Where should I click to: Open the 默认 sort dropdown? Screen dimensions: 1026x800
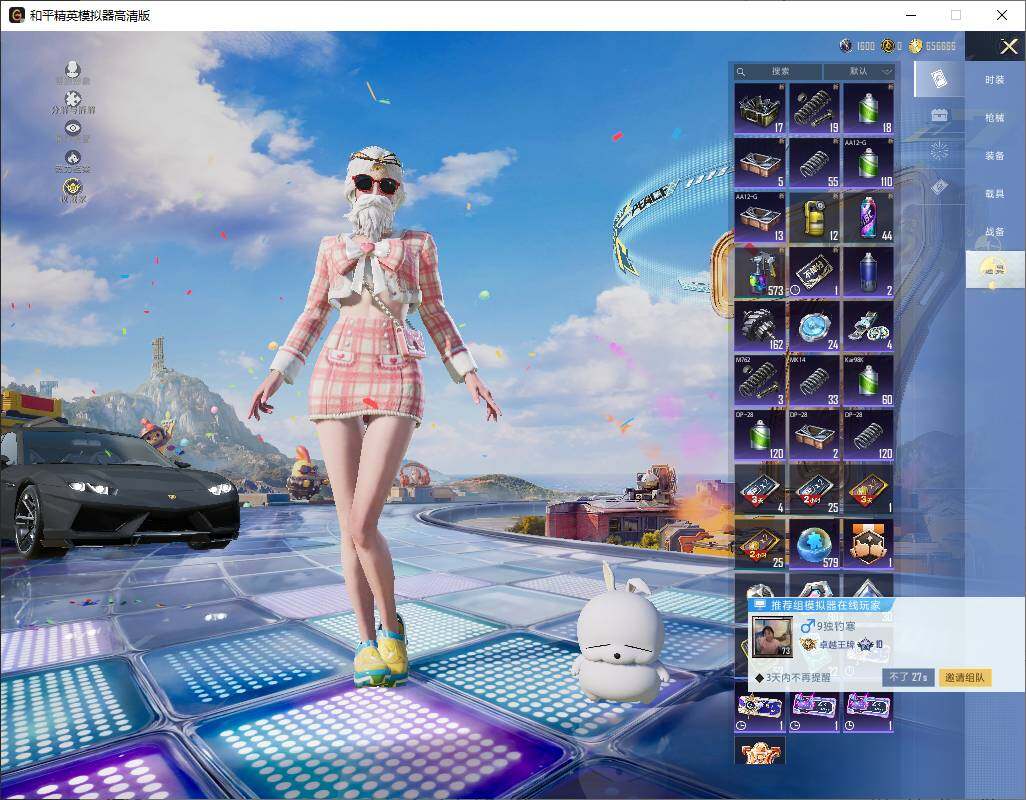point(859,71)
